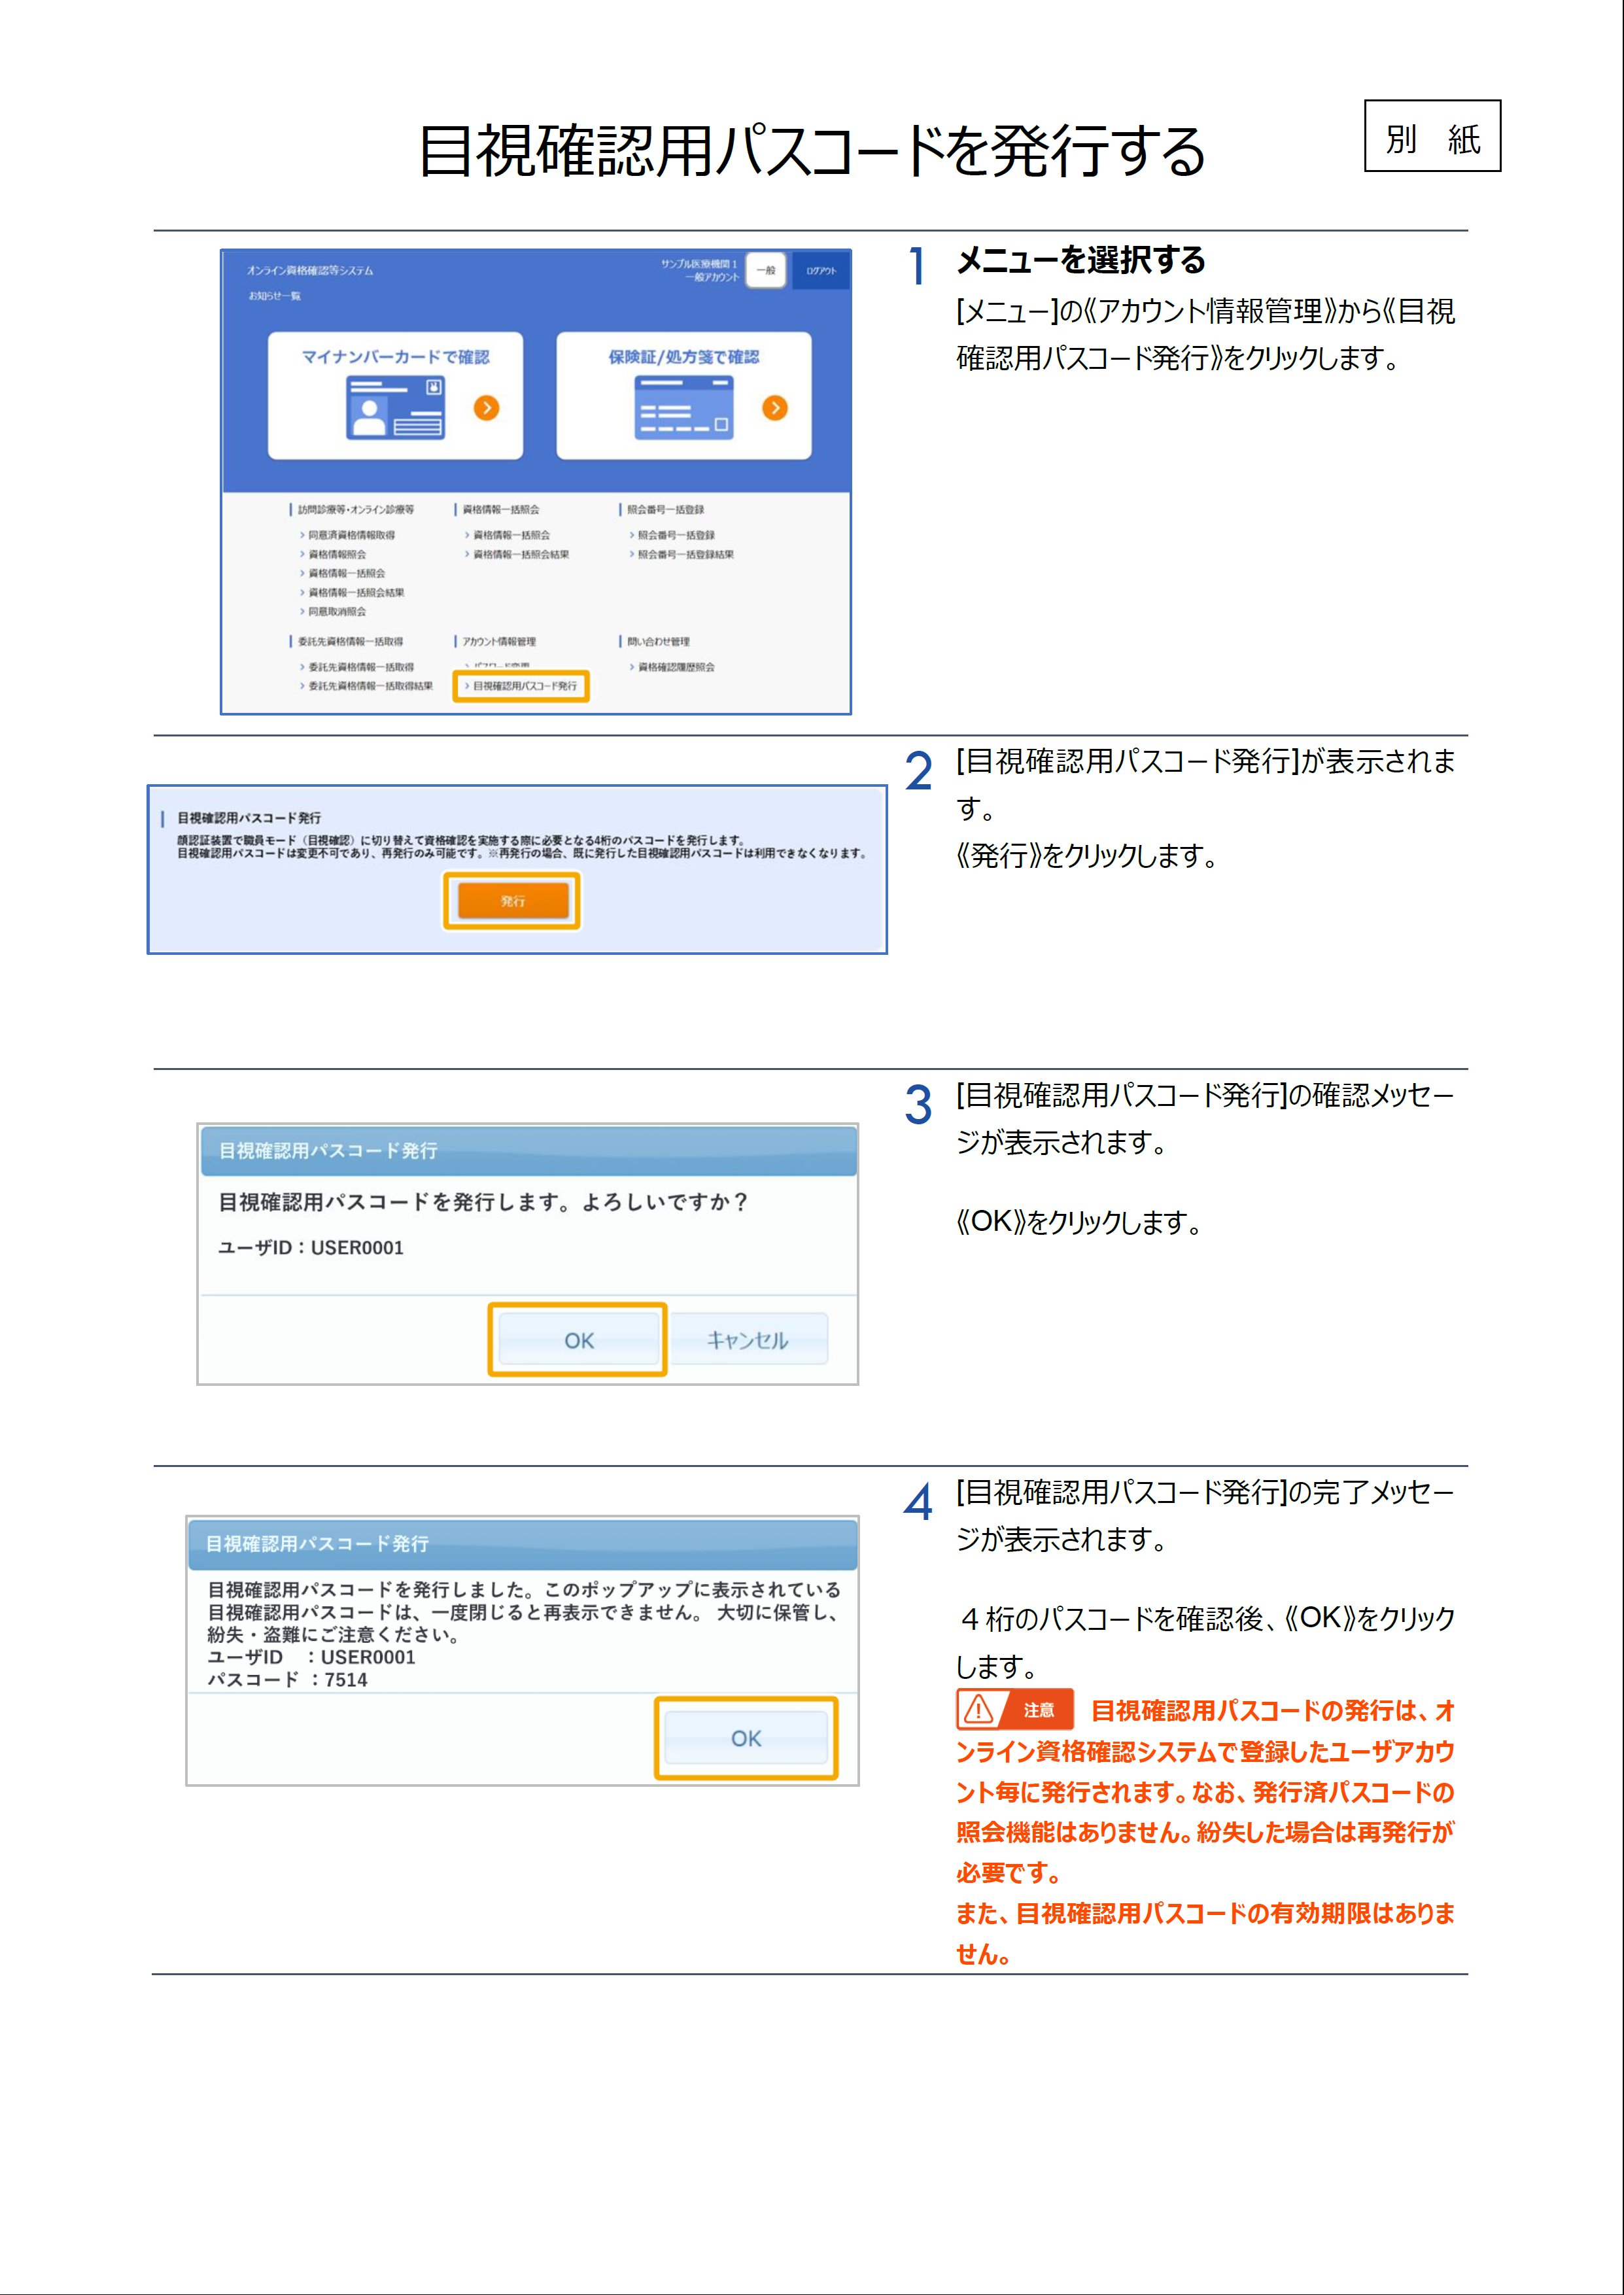Click the キャンセル button
The width and height of the screenshot is (1624, 2295).
tap(748, 1340)
